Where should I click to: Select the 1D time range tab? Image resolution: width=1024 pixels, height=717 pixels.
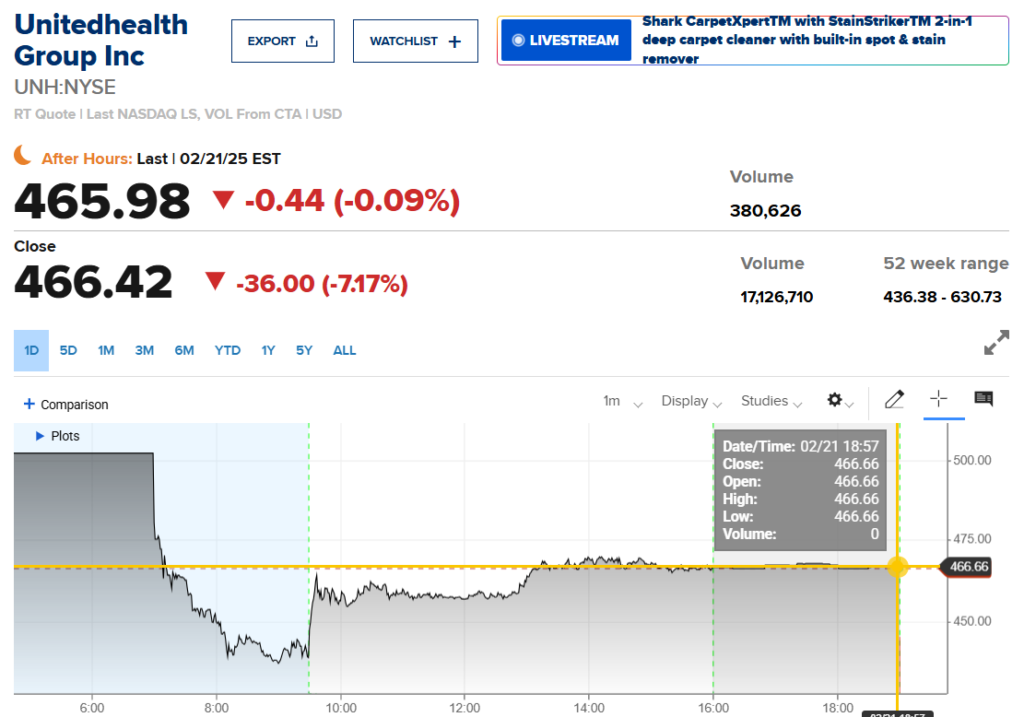pos(31,351)
